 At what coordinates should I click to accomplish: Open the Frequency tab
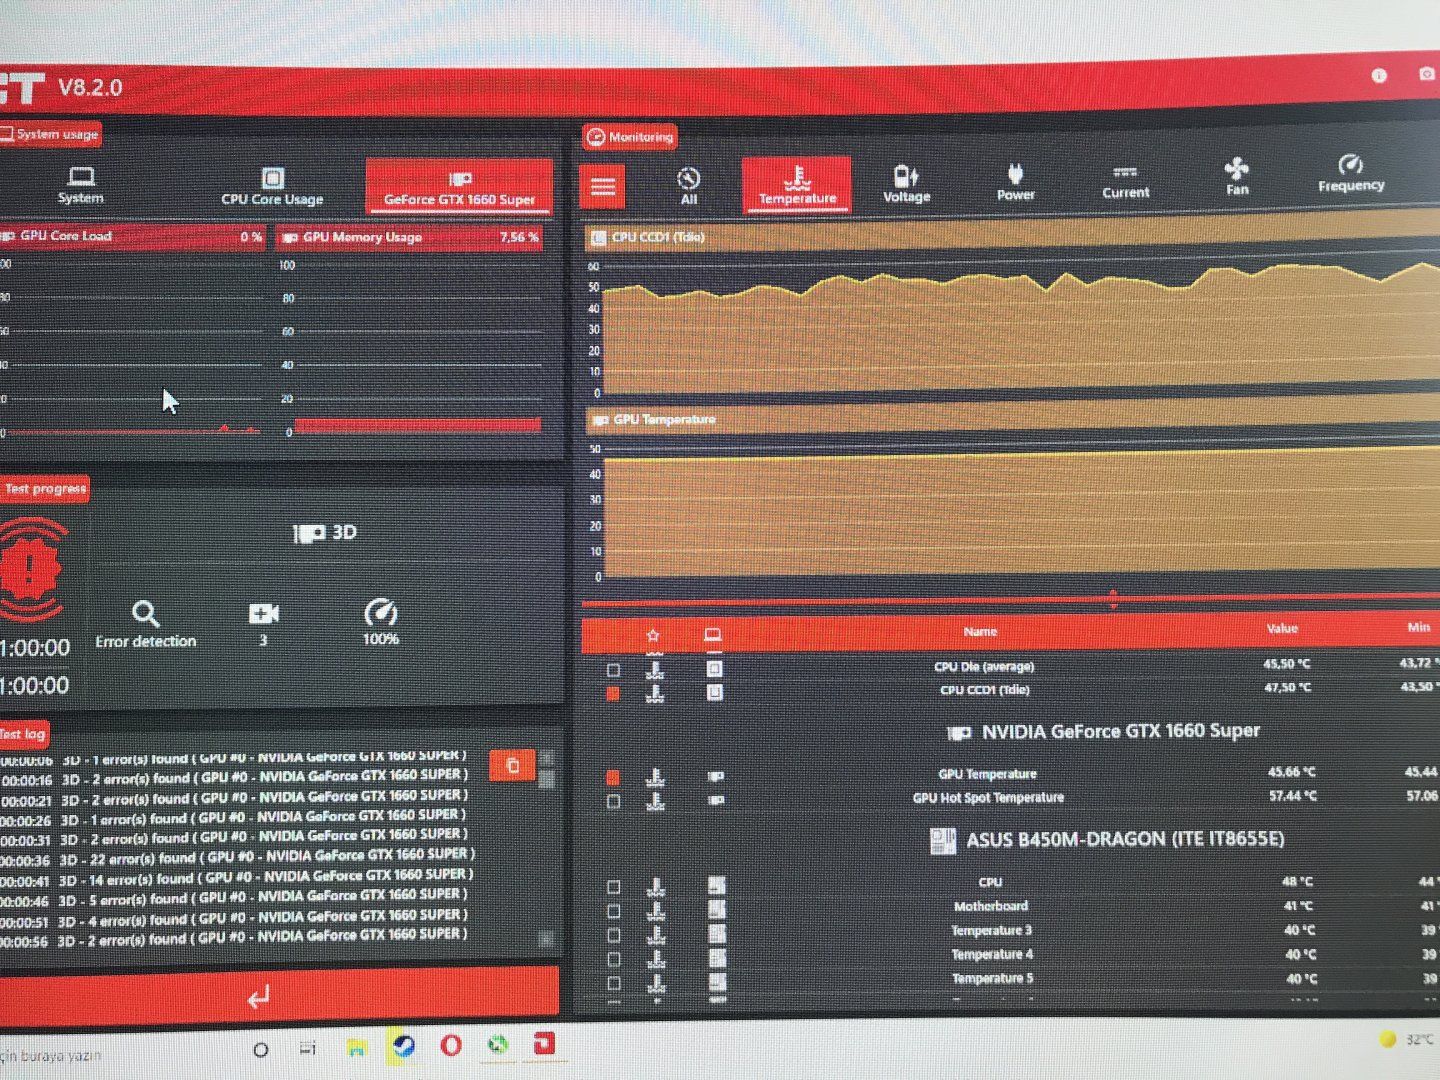(x=1351, y=173)
